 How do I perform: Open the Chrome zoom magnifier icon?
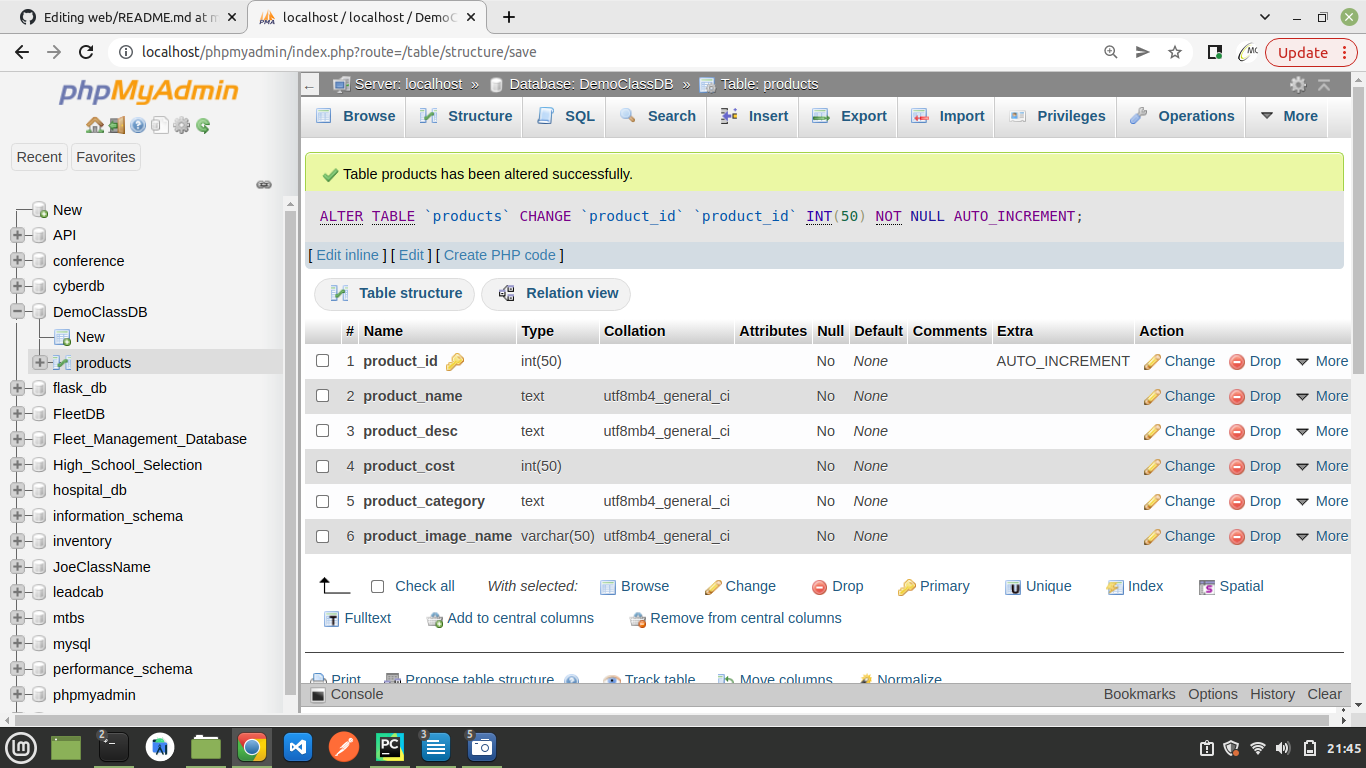(1110, 52)
